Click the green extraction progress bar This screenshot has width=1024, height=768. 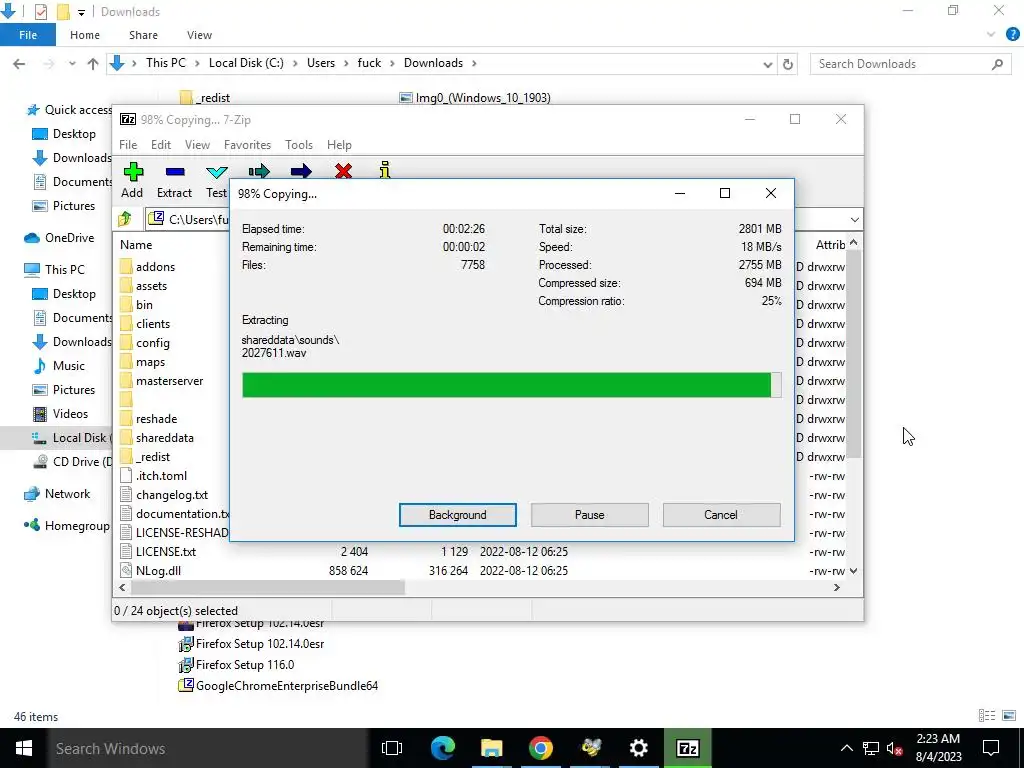(512, 385)
